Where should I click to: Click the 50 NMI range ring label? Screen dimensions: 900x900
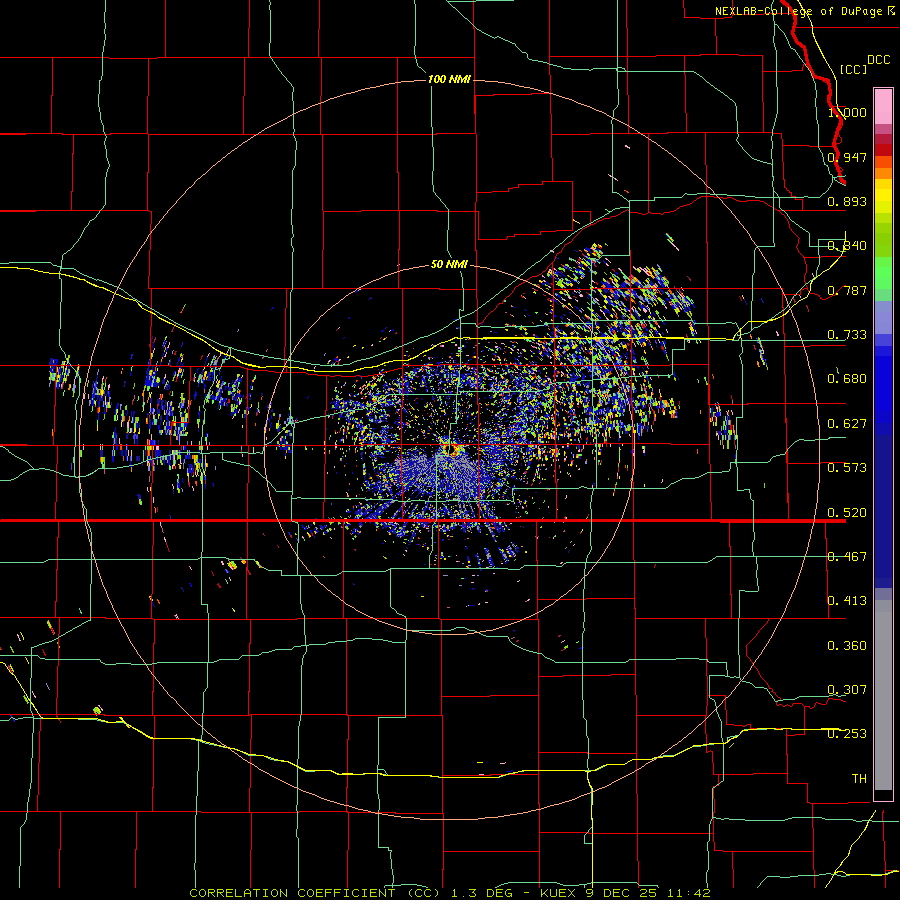point(449,264)
